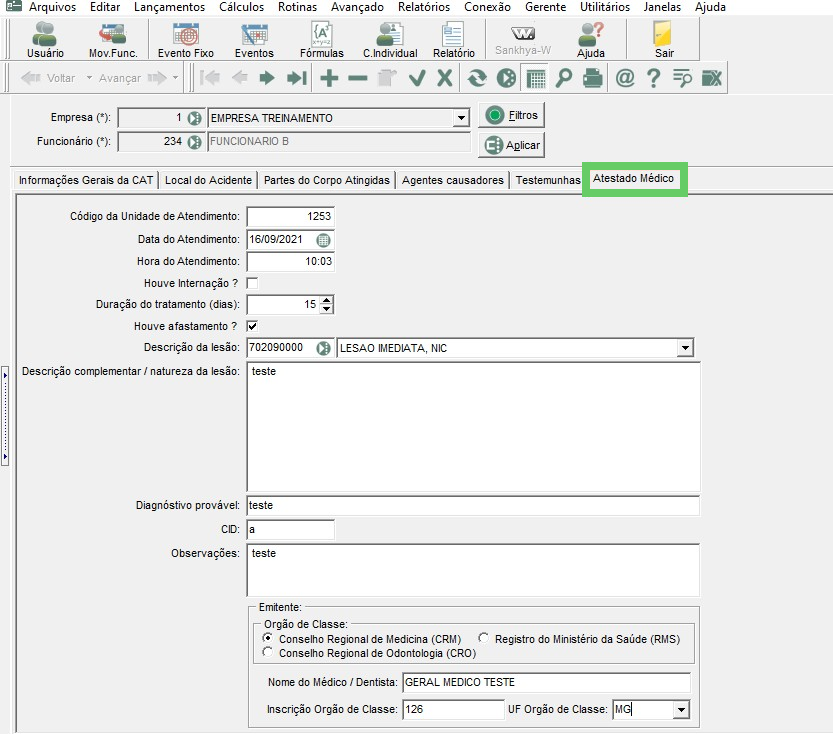Jump to last record arrow
Screen dimensions: 833x734
coord(296,78)
